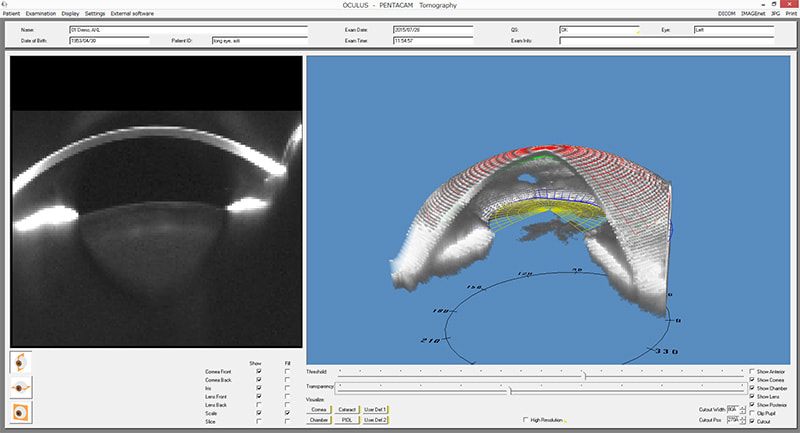
Task: Enable Show Anterior checkbox
Action: click(x=752, y=371)
